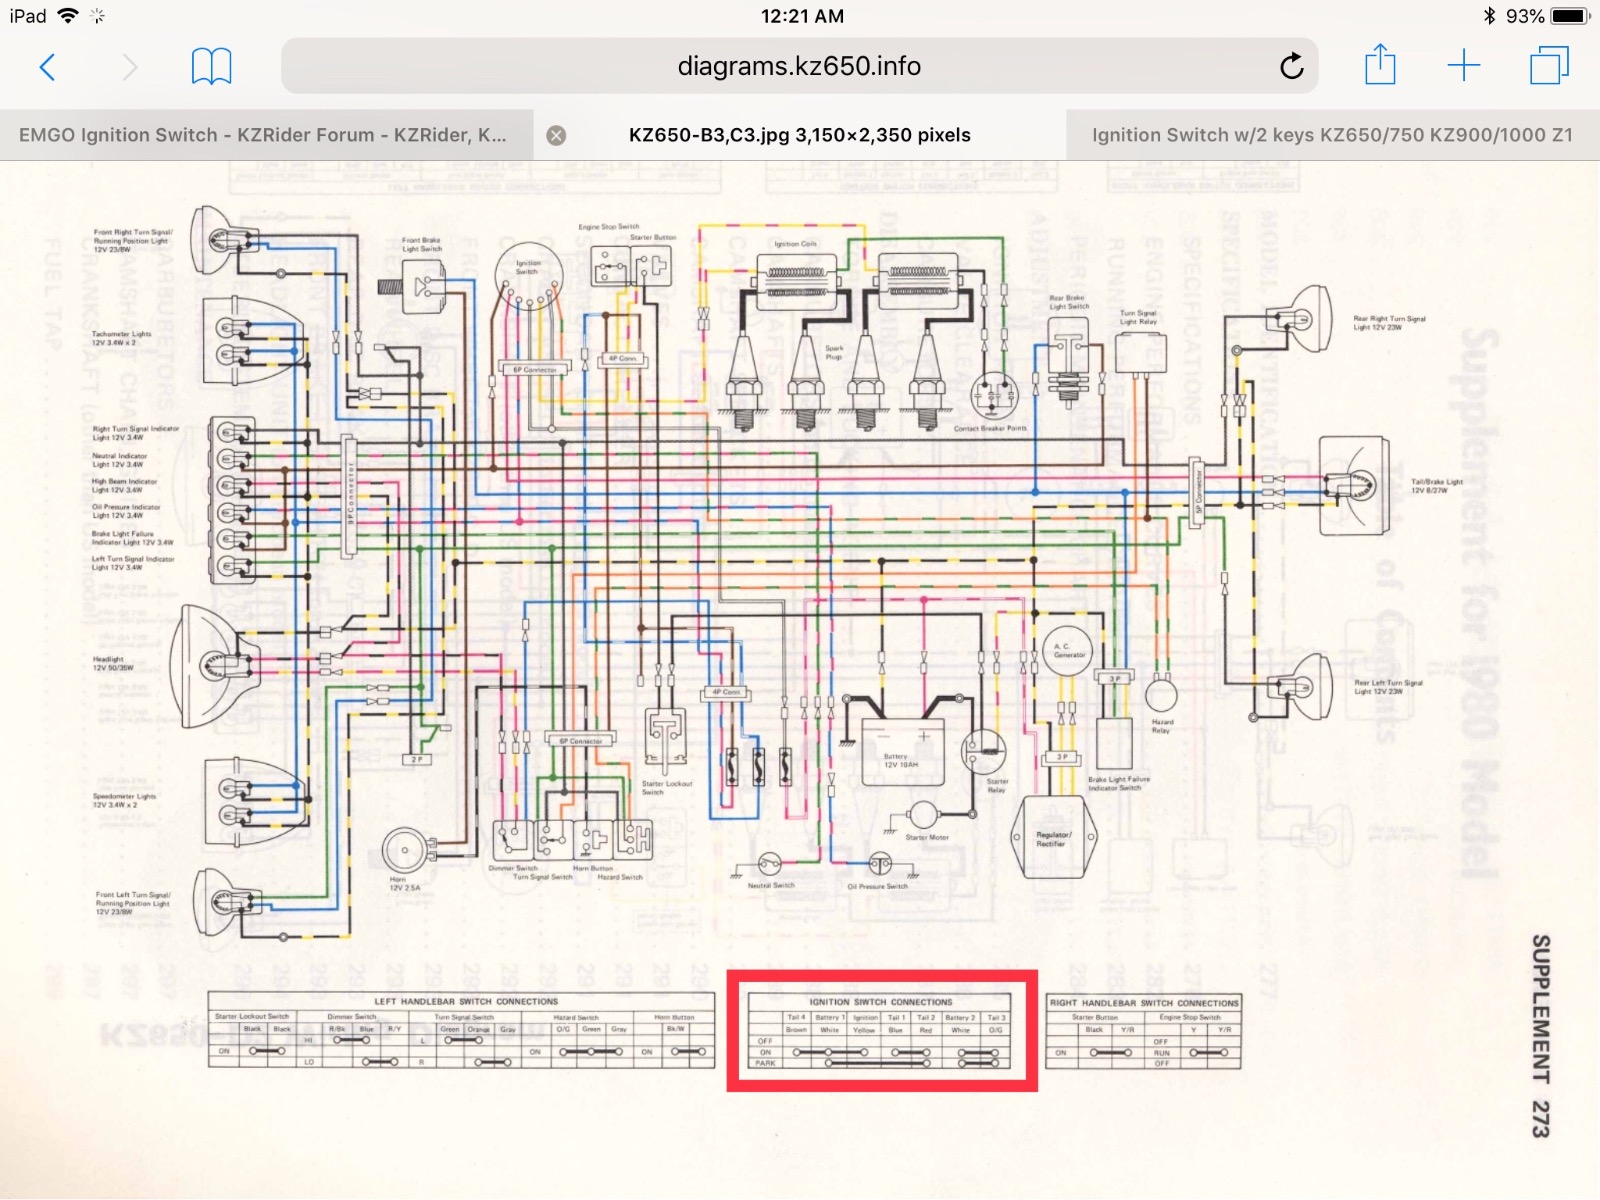Tap the Safari back arrow
The image size is (1600, 1200).
tap(47, 67)
